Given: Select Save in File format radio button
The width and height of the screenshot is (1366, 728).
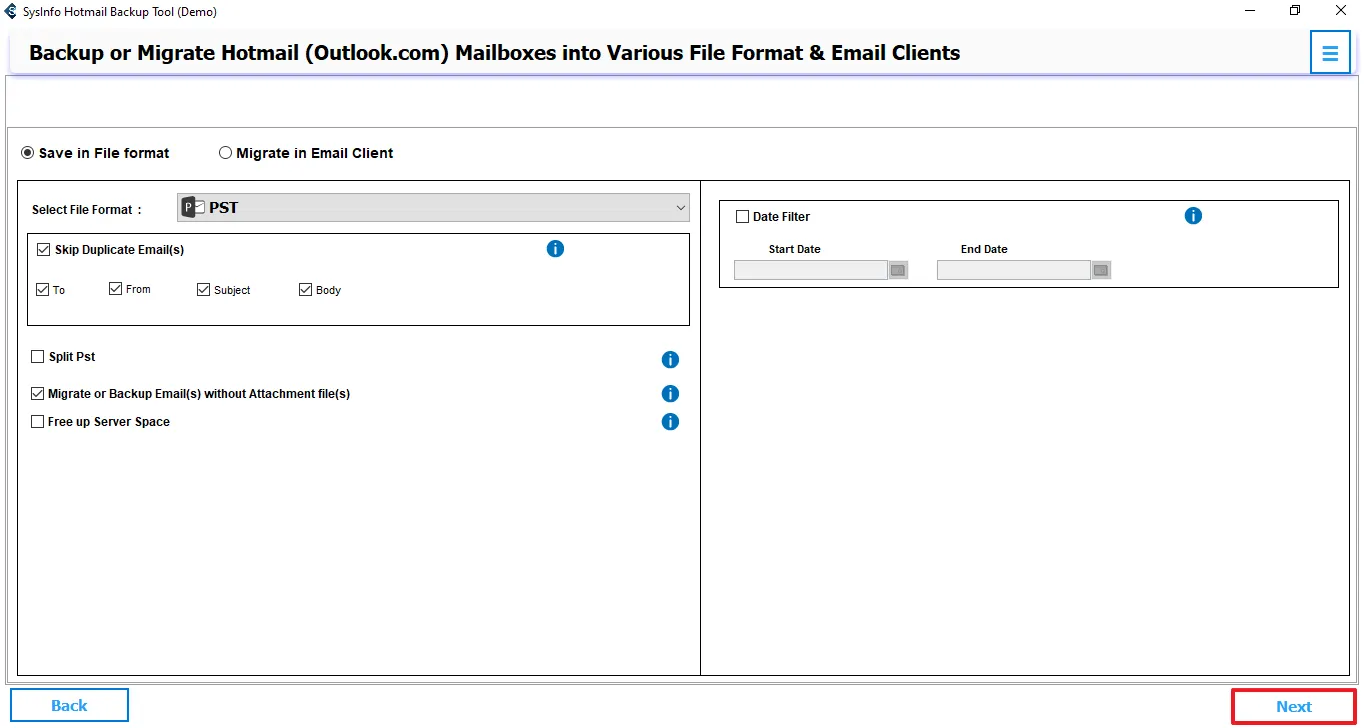Looking at the screenshot, I should (x=27, y=153).
